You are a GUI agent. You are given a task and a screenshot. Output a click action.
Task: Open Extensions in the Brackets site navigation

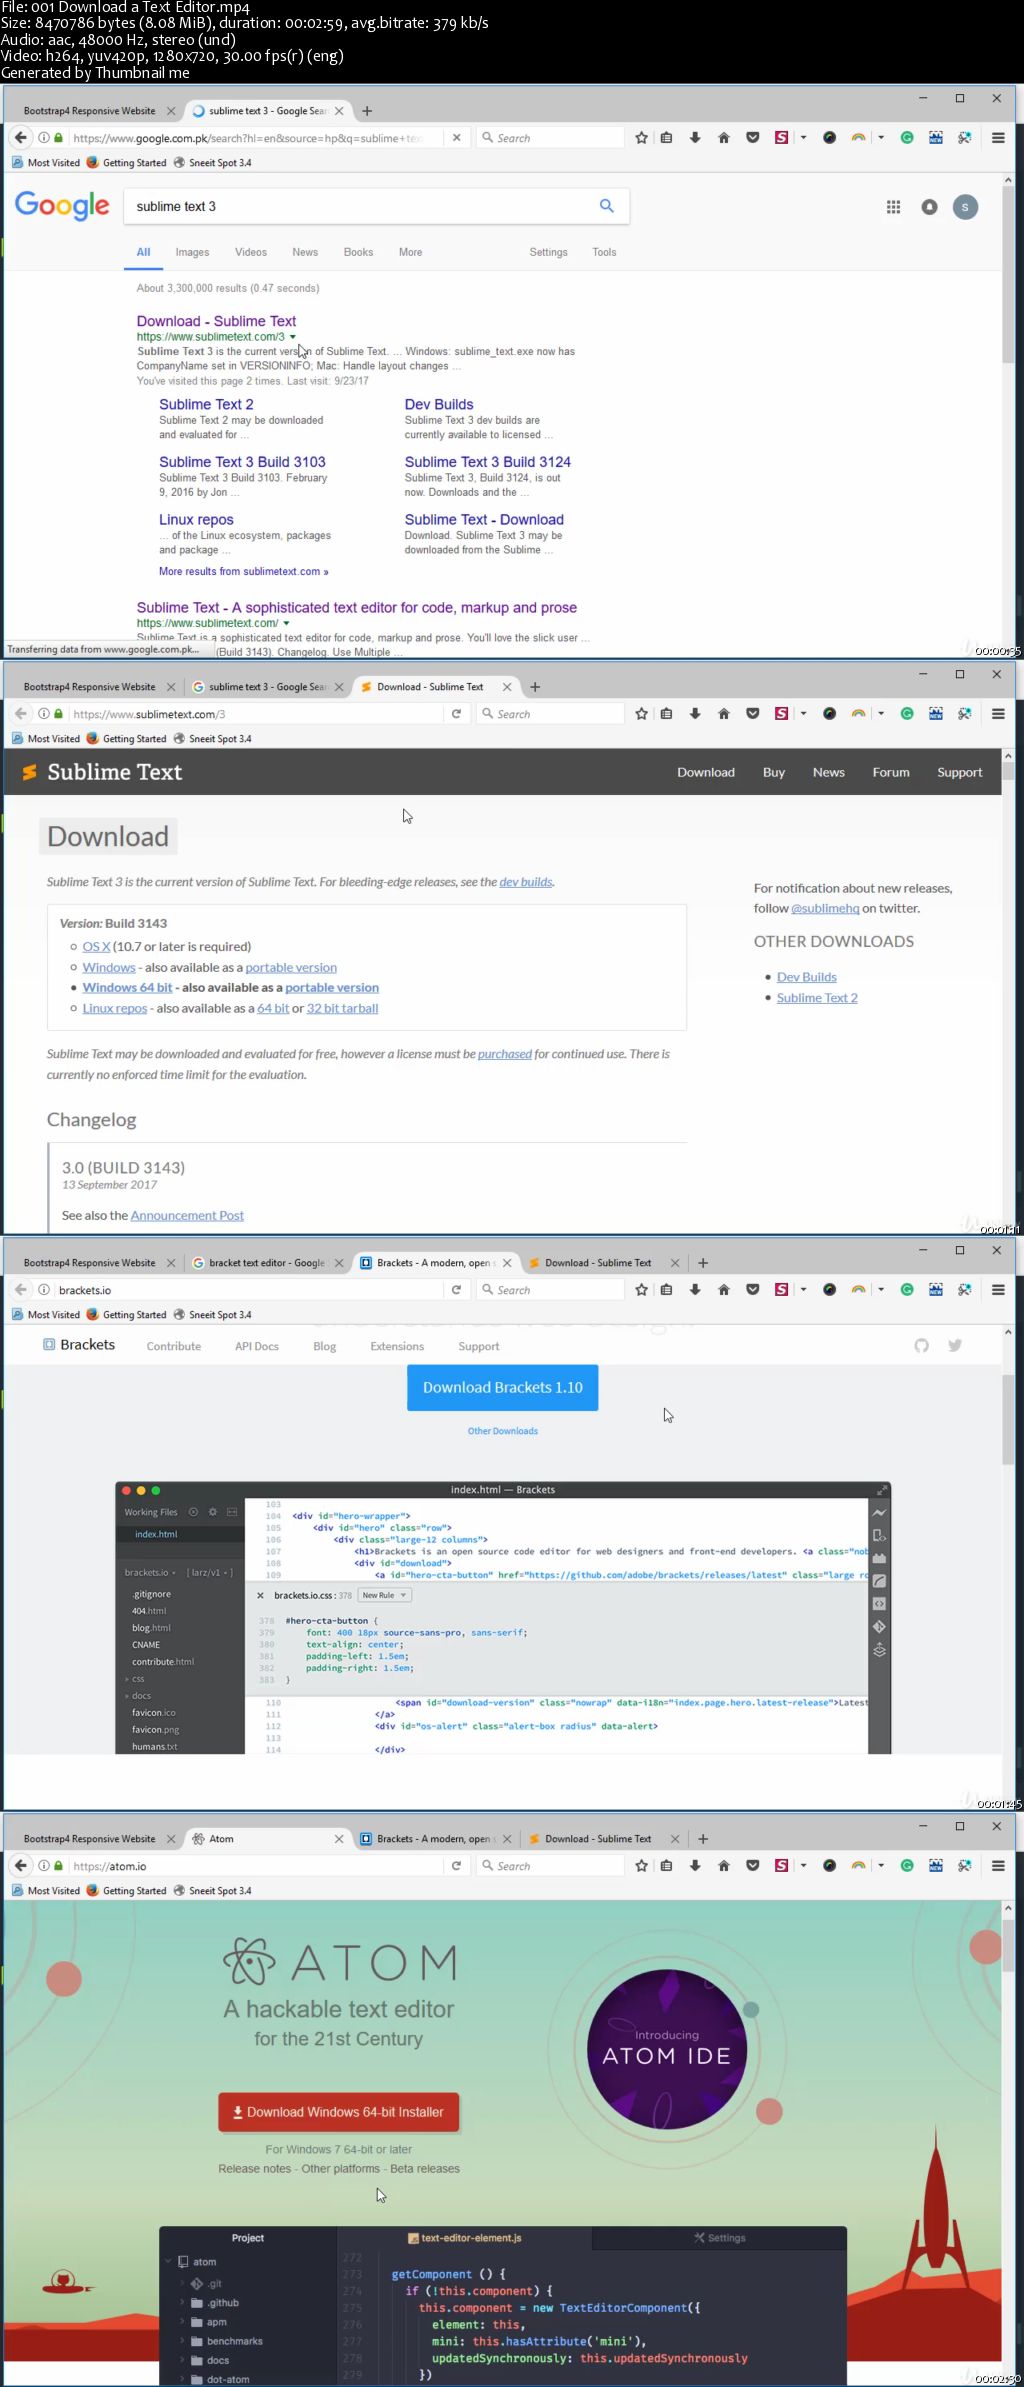click(397, 1346)
